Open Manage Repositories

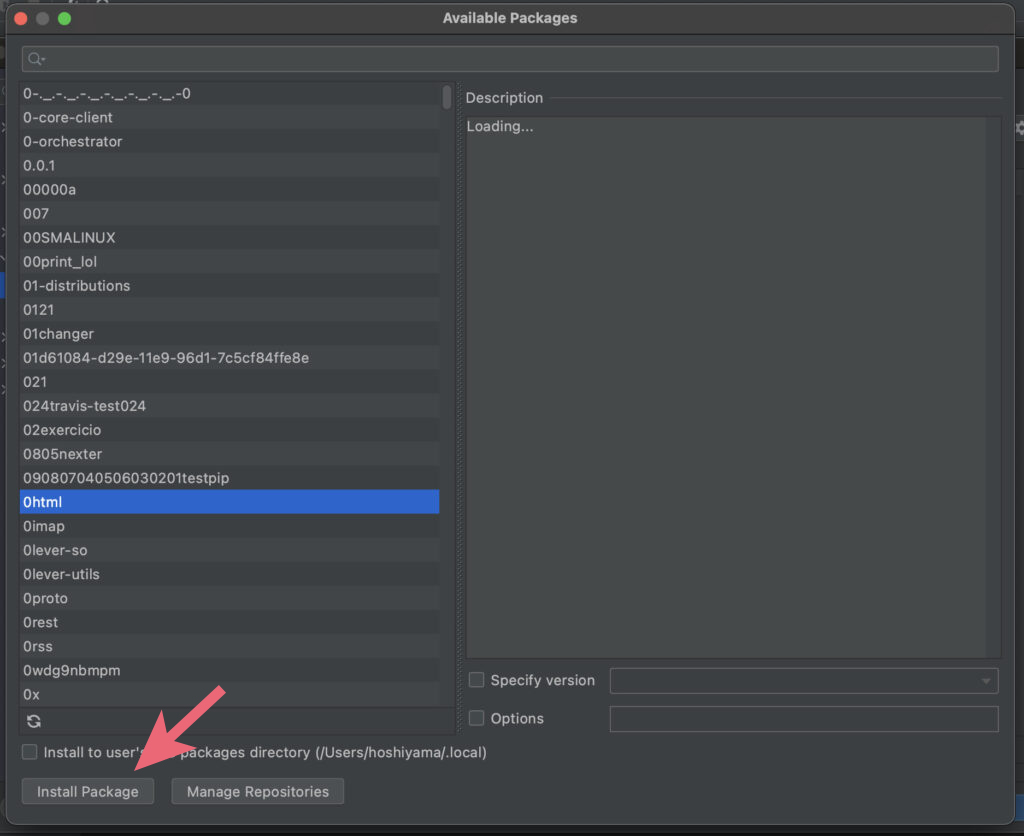257,791
